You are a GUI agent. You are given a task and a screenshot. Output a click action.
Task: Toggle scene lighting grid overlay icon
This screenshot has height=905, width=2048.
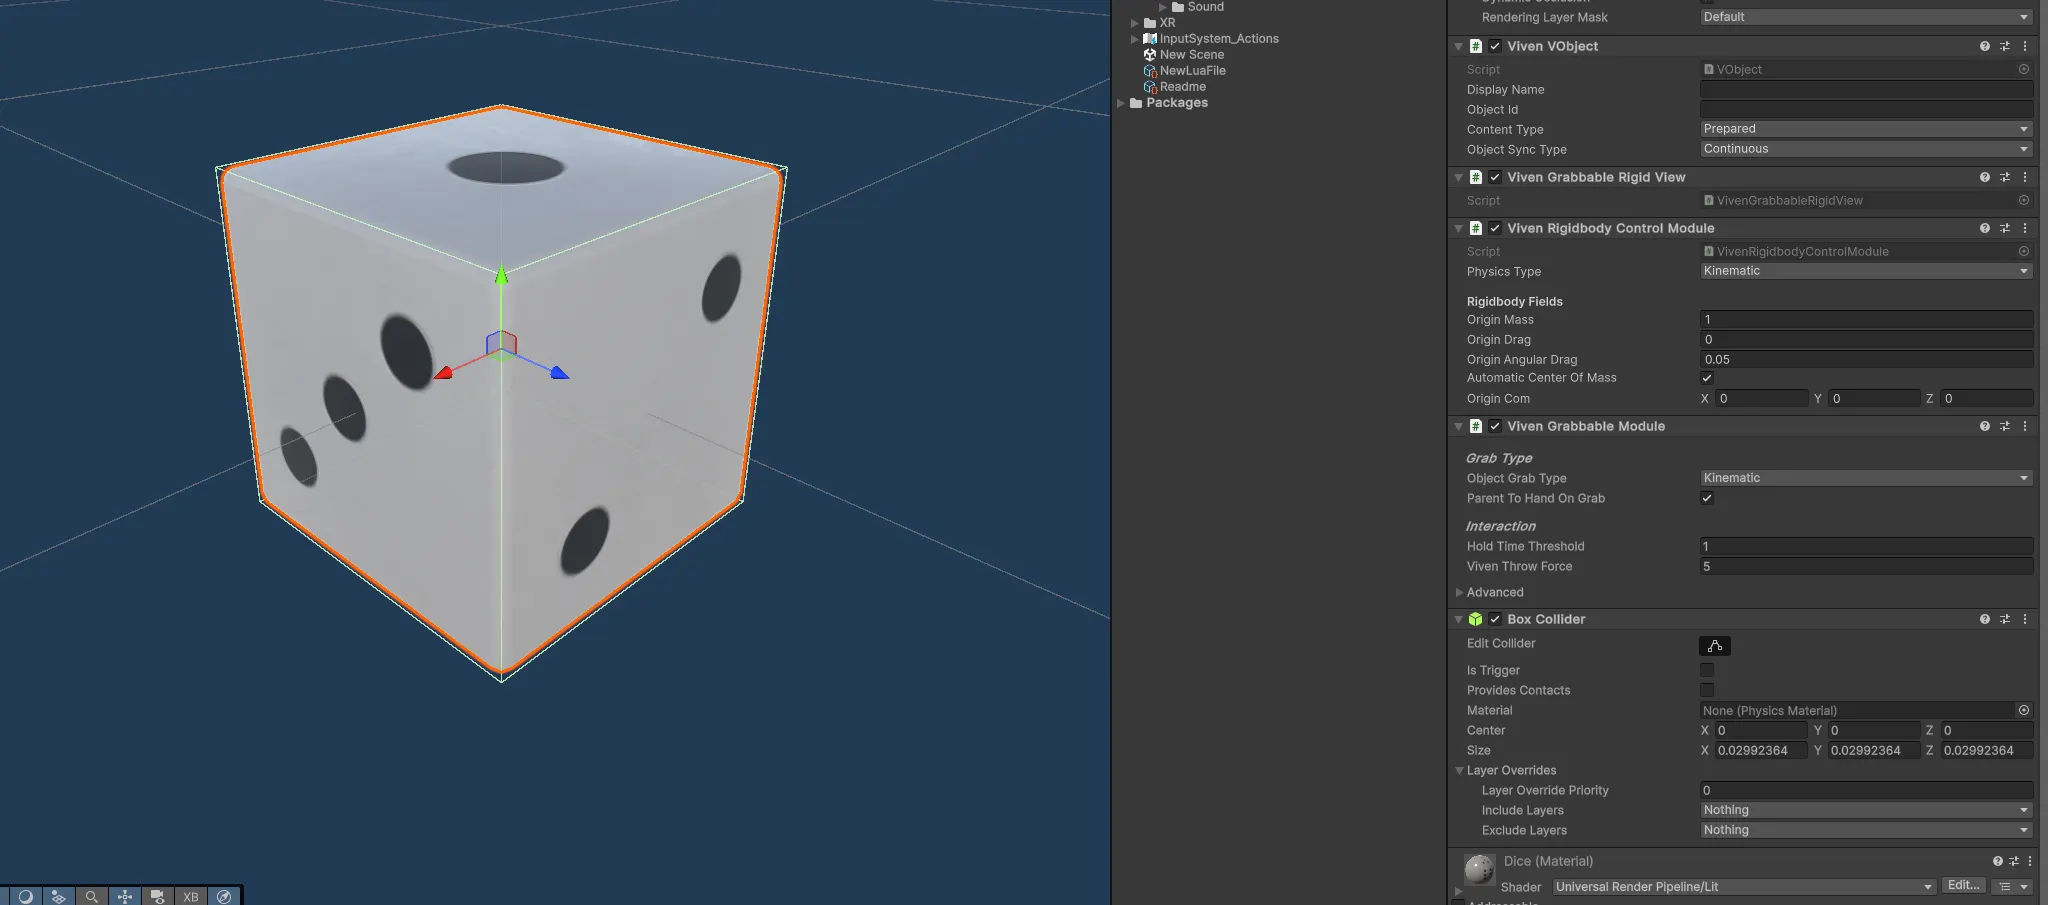click(58, 896)
